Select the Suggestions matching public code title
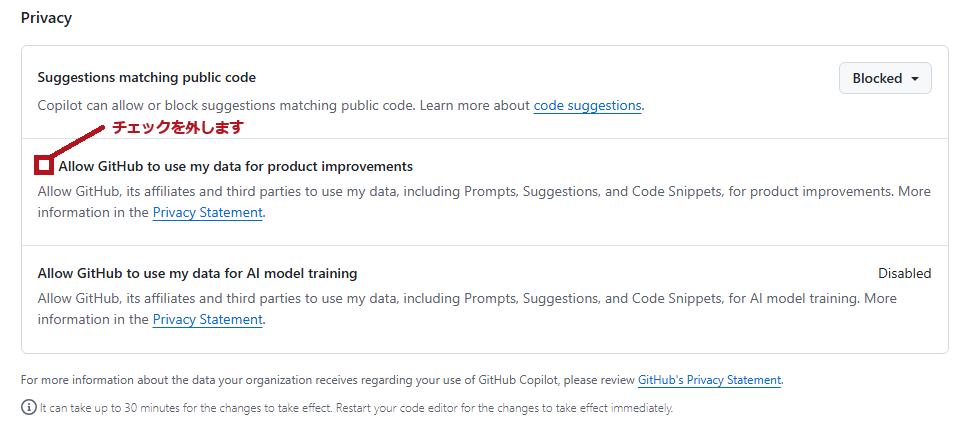Image resolution: width=967 pixels, height=427 pixels. 146,77
